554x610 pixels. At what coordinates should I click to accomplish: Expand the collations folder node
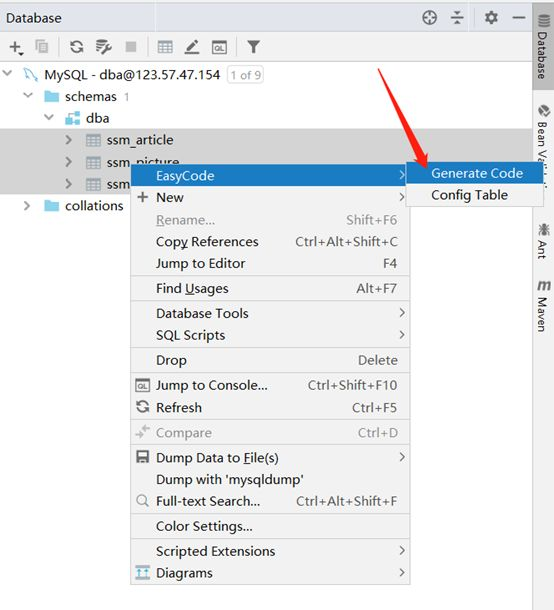tap(27, 205)
